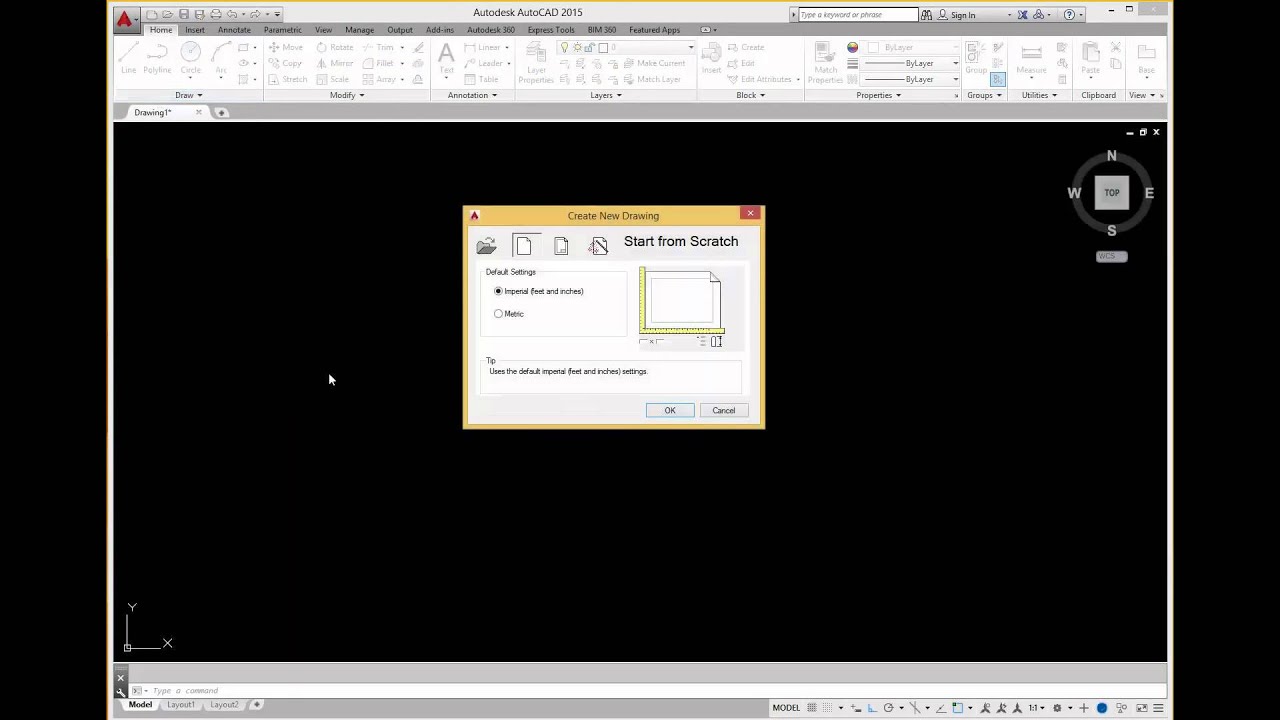This screenshot has height=720, width=1280.
Task: Click Sign In link
Action: [x=963, y=15]
